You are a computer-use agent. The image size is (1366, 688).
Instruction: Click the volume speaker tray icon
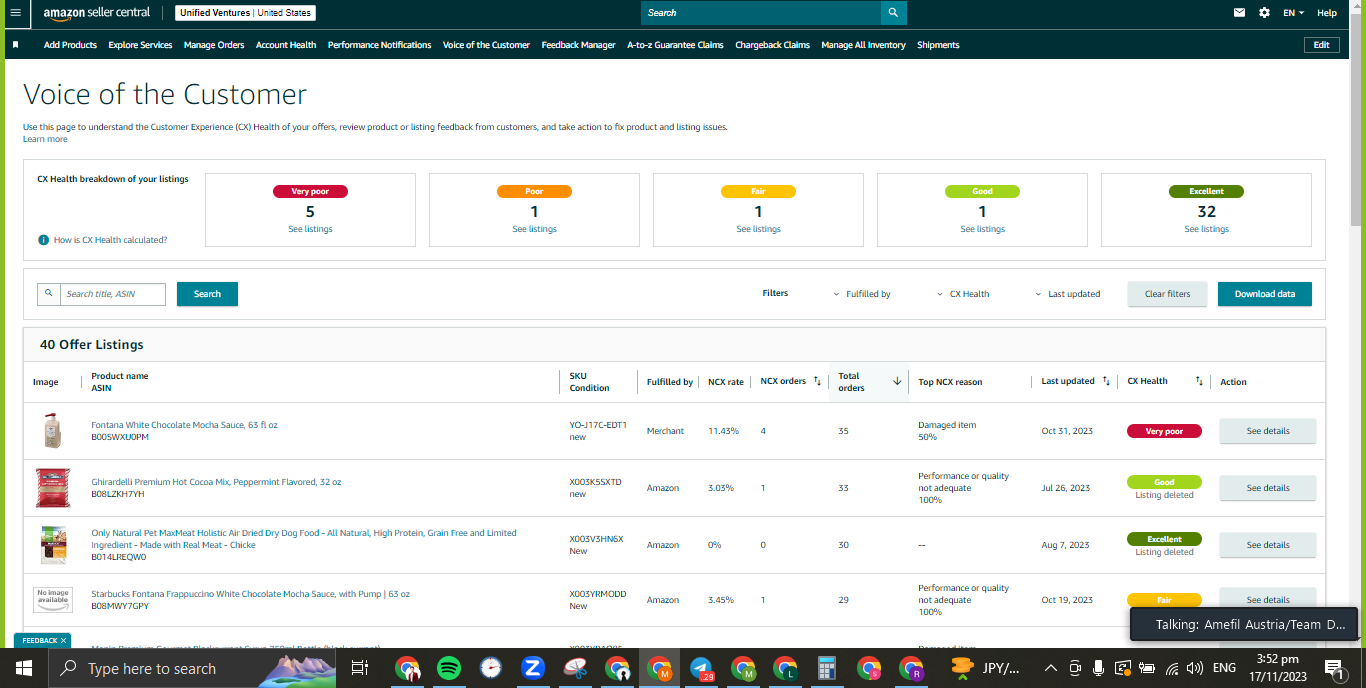(1195, 668)
